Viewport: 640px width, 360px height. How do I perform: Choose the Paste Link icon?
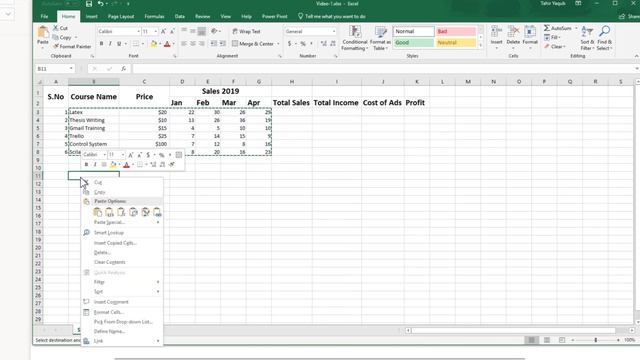pos(157,212)
